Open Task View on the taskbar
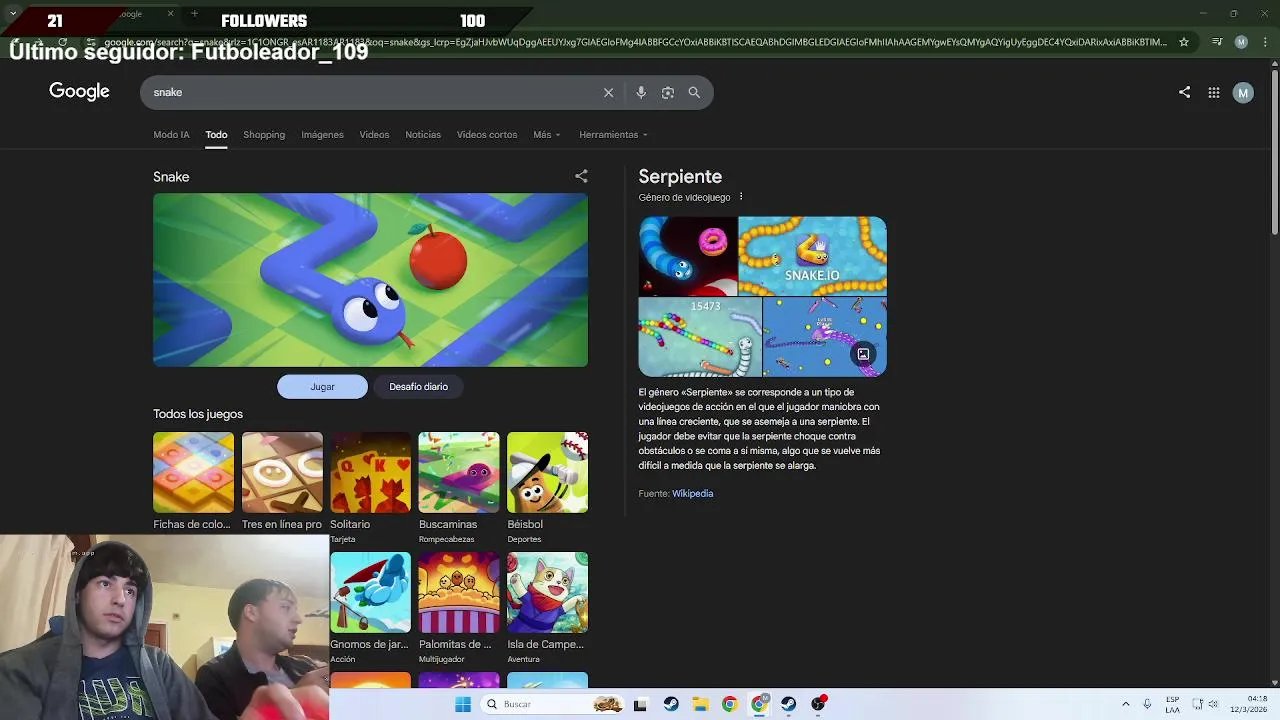The height and width of the screenshot is (720, 1280). 640,704
